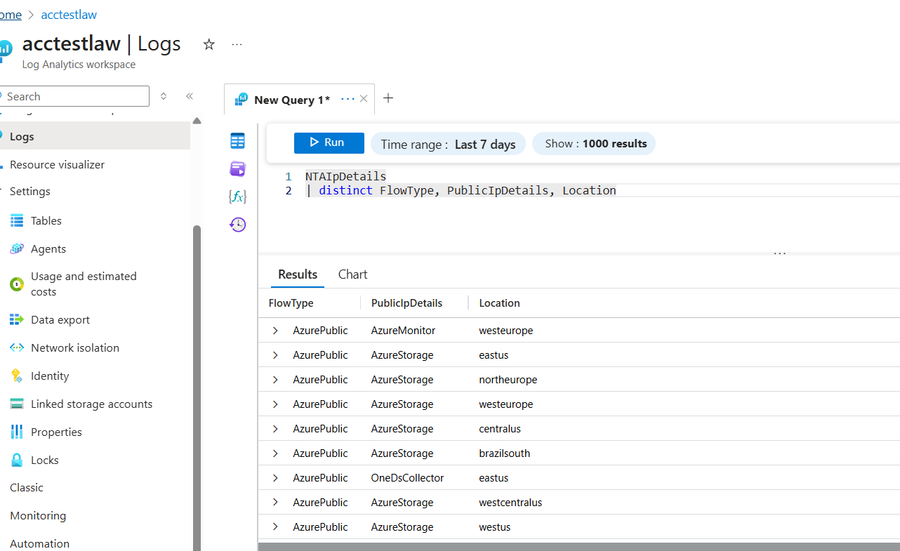Open the functions fx icon in query sidebar
The width and height of the screenshot is (900, 551).
(x=238, y=196)
